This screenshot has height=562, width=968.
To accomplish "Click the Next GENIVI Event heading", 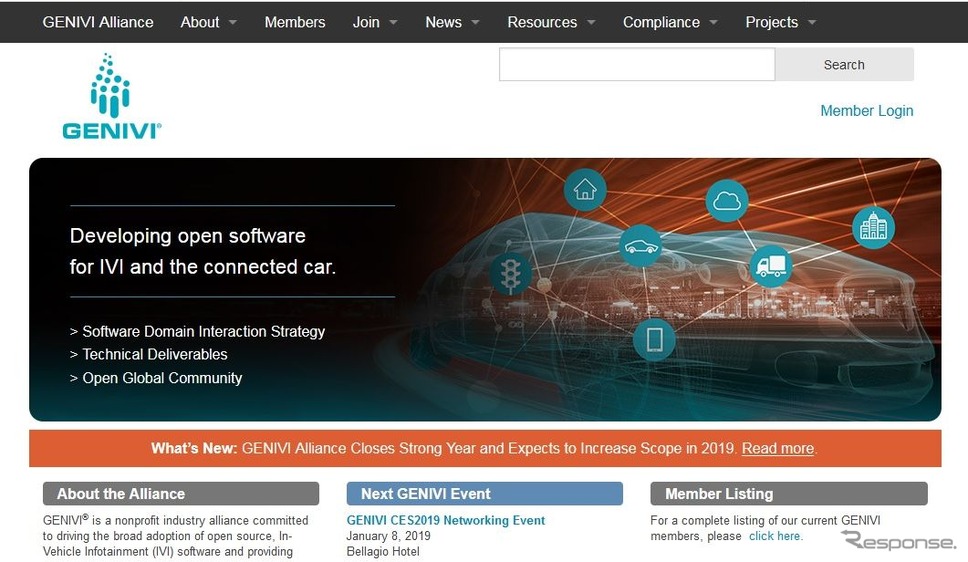I will (x=485, y=493).
